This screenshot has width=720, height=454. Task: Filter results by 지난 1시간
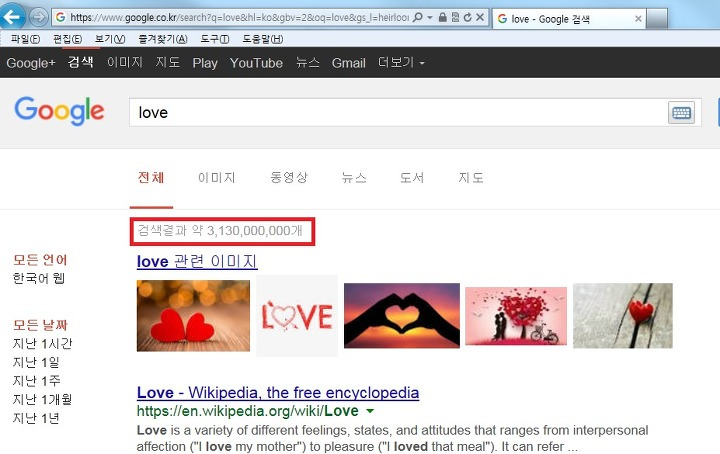tap(42, 343)
